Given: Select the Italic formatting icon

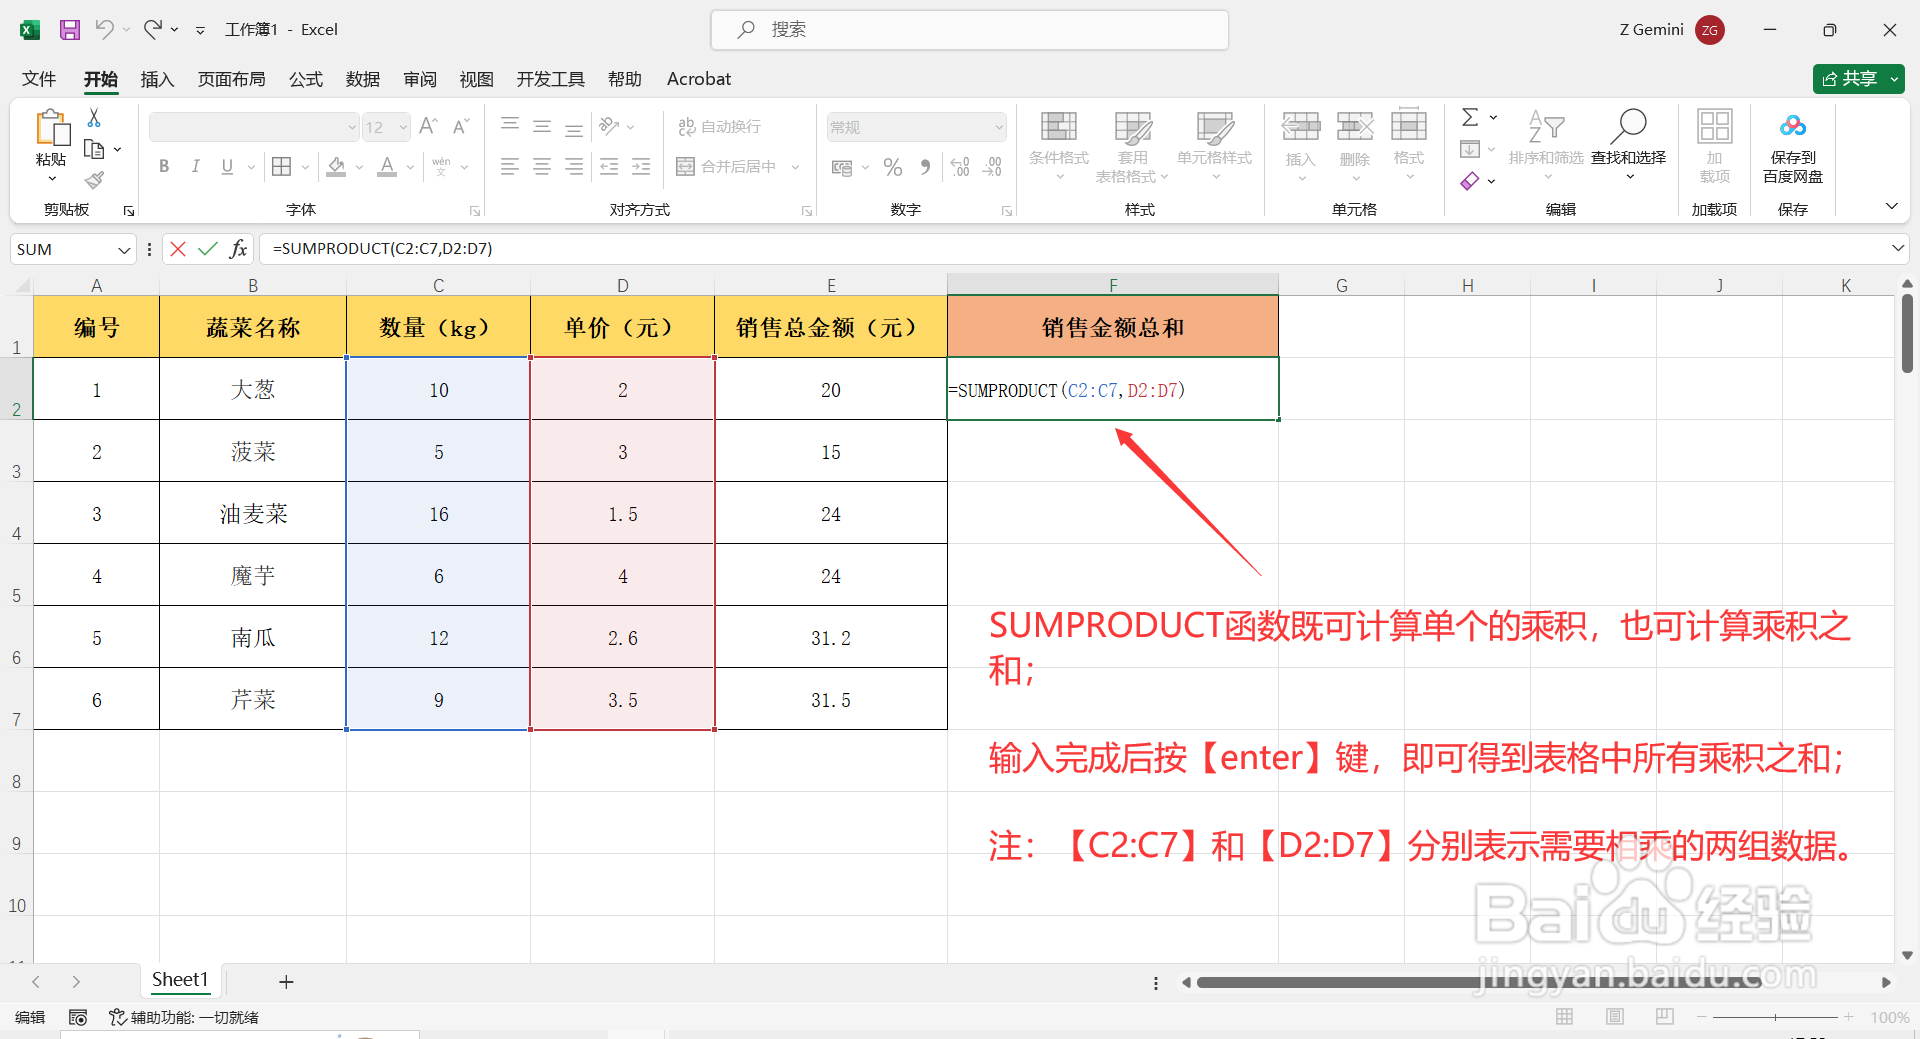Looking at the screenshot, I should (x=196, y=166).
